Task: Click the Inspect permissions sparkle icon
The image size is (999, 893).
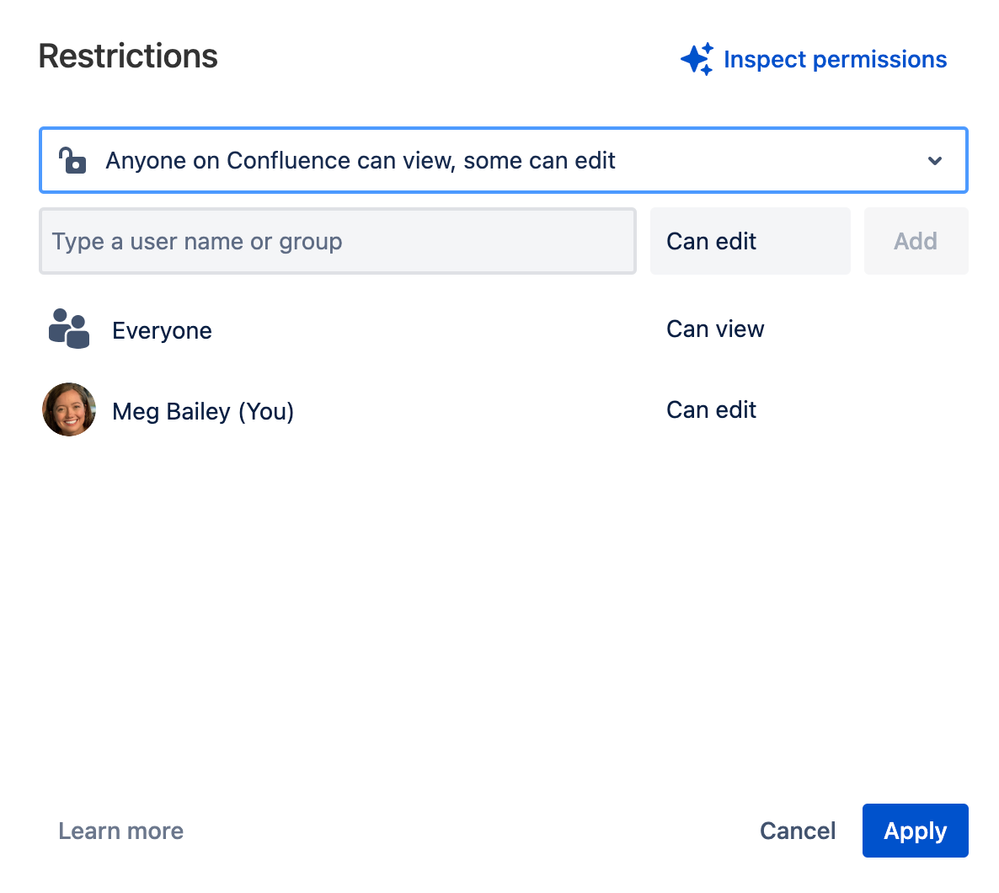Action: click(x=697, y=59)
